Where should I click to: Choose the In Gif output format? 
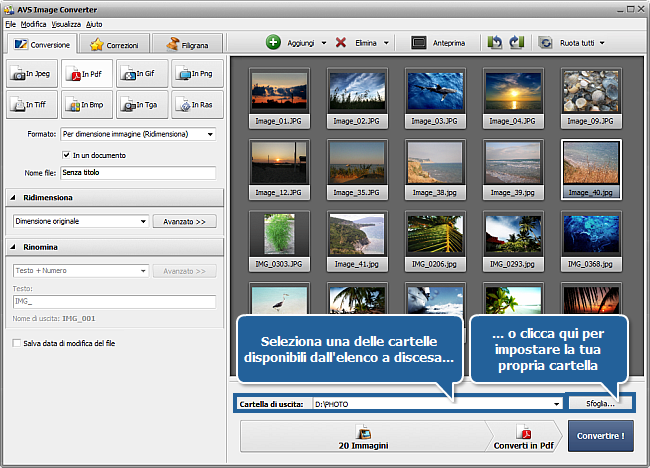pyautogui.click(x=141, y=73)
